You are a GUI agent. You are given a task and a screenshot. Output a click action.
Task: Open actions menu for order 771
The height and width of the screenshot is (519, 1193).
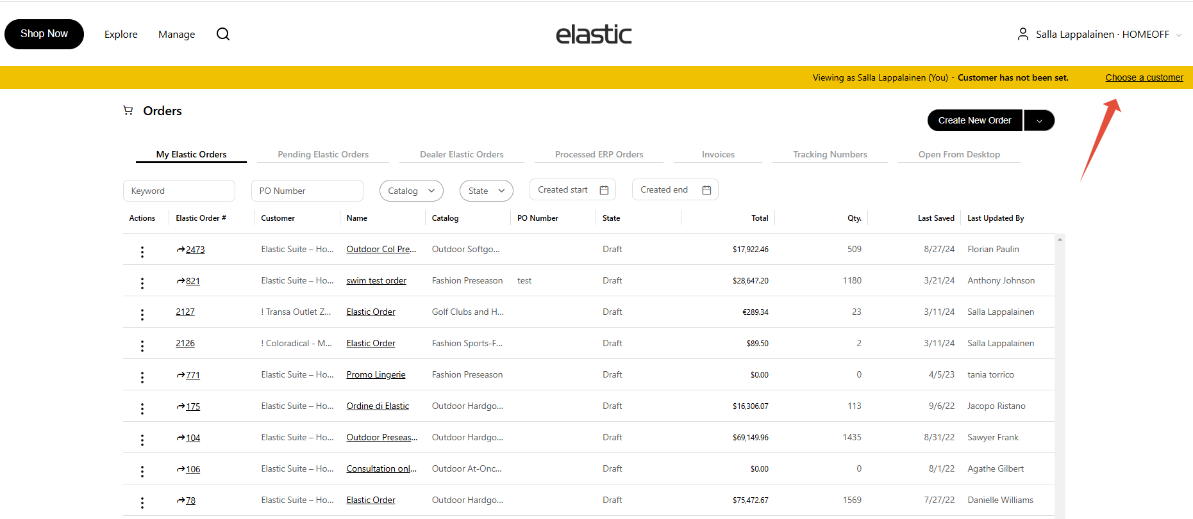point(142,377)
